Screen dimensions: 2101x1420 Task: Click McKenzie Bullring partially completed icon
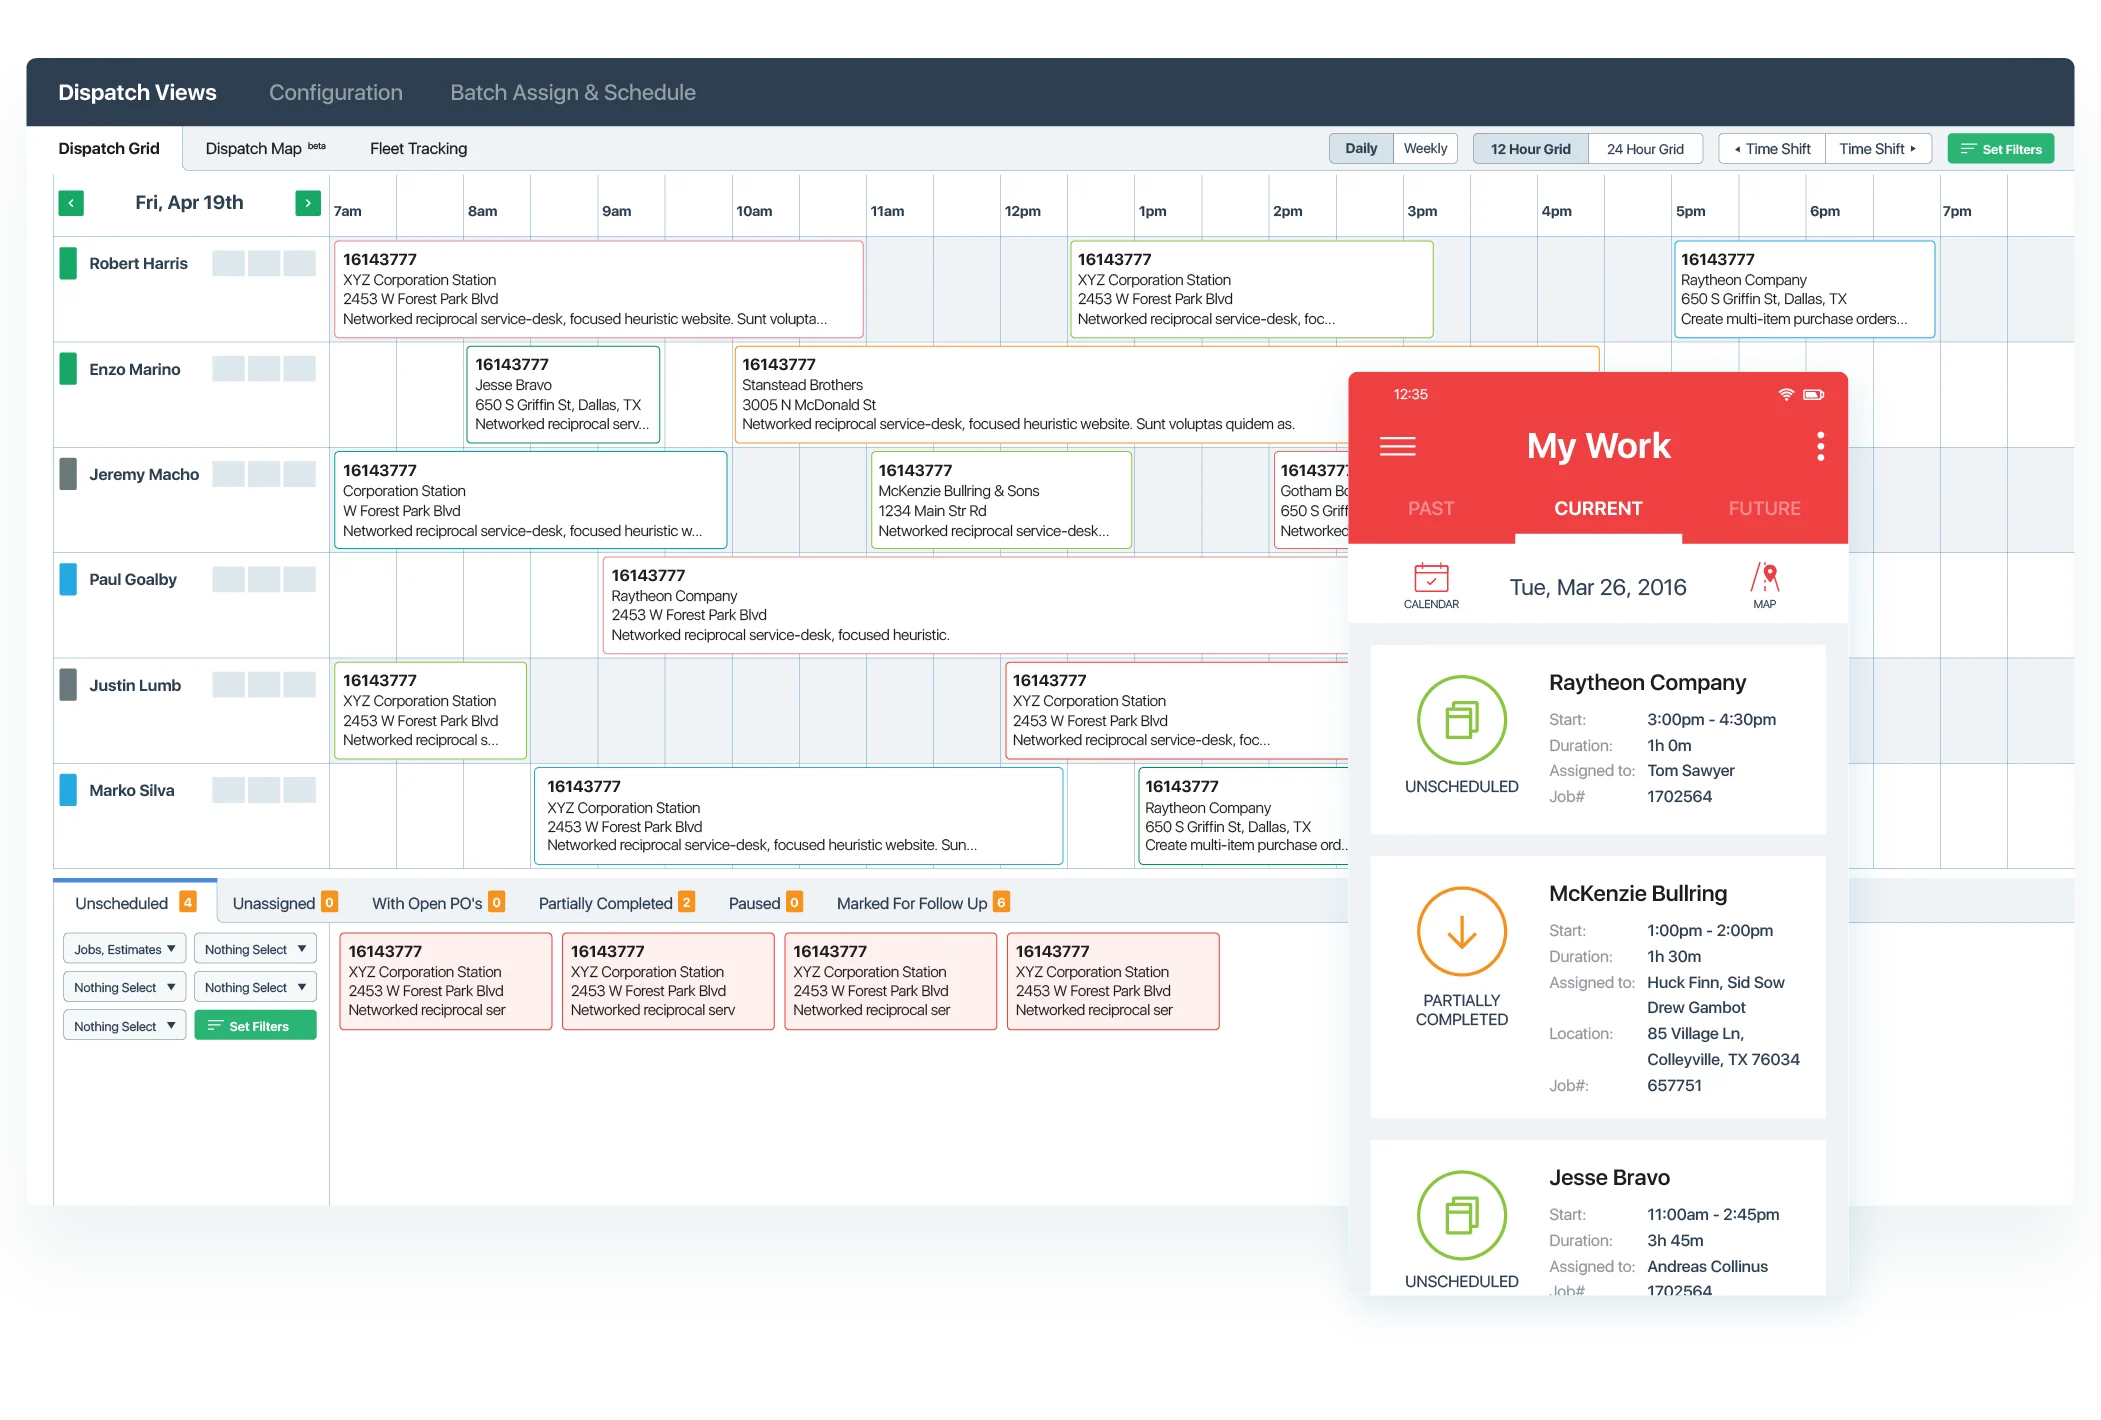pyautogui.click(x=1461, y=931)
